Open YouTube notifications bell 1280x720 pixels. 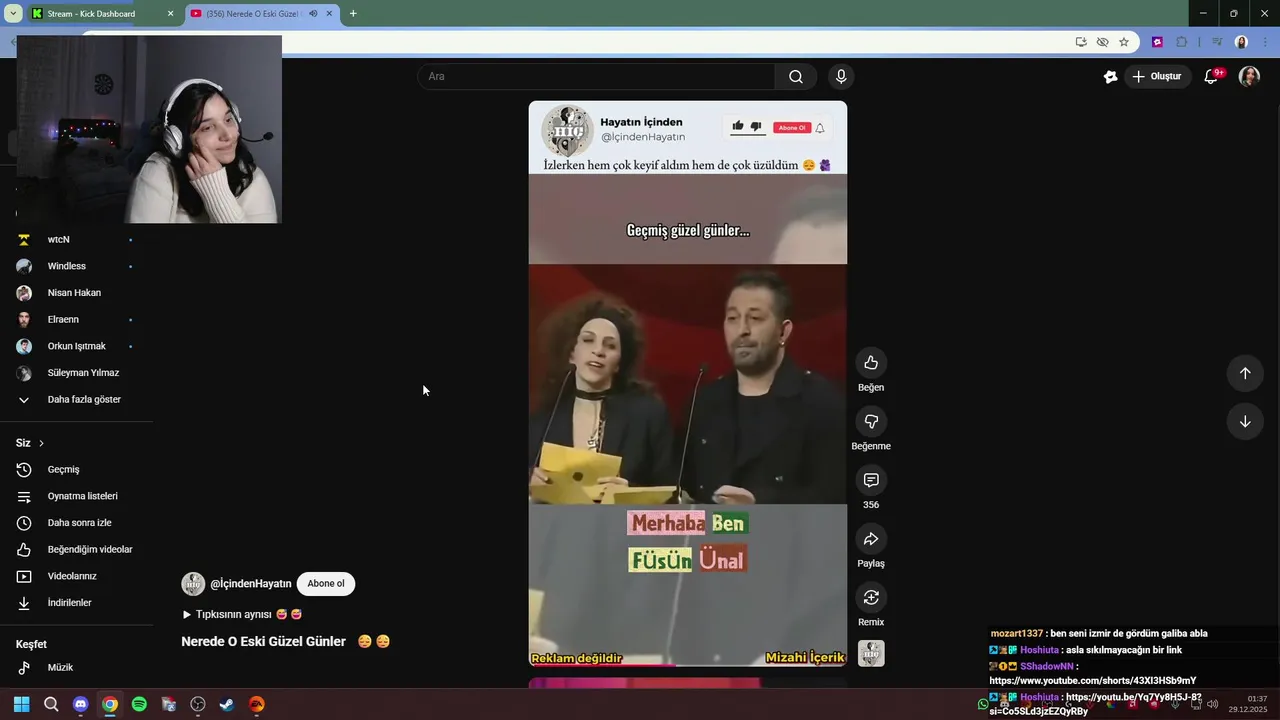click(1211, 77)
